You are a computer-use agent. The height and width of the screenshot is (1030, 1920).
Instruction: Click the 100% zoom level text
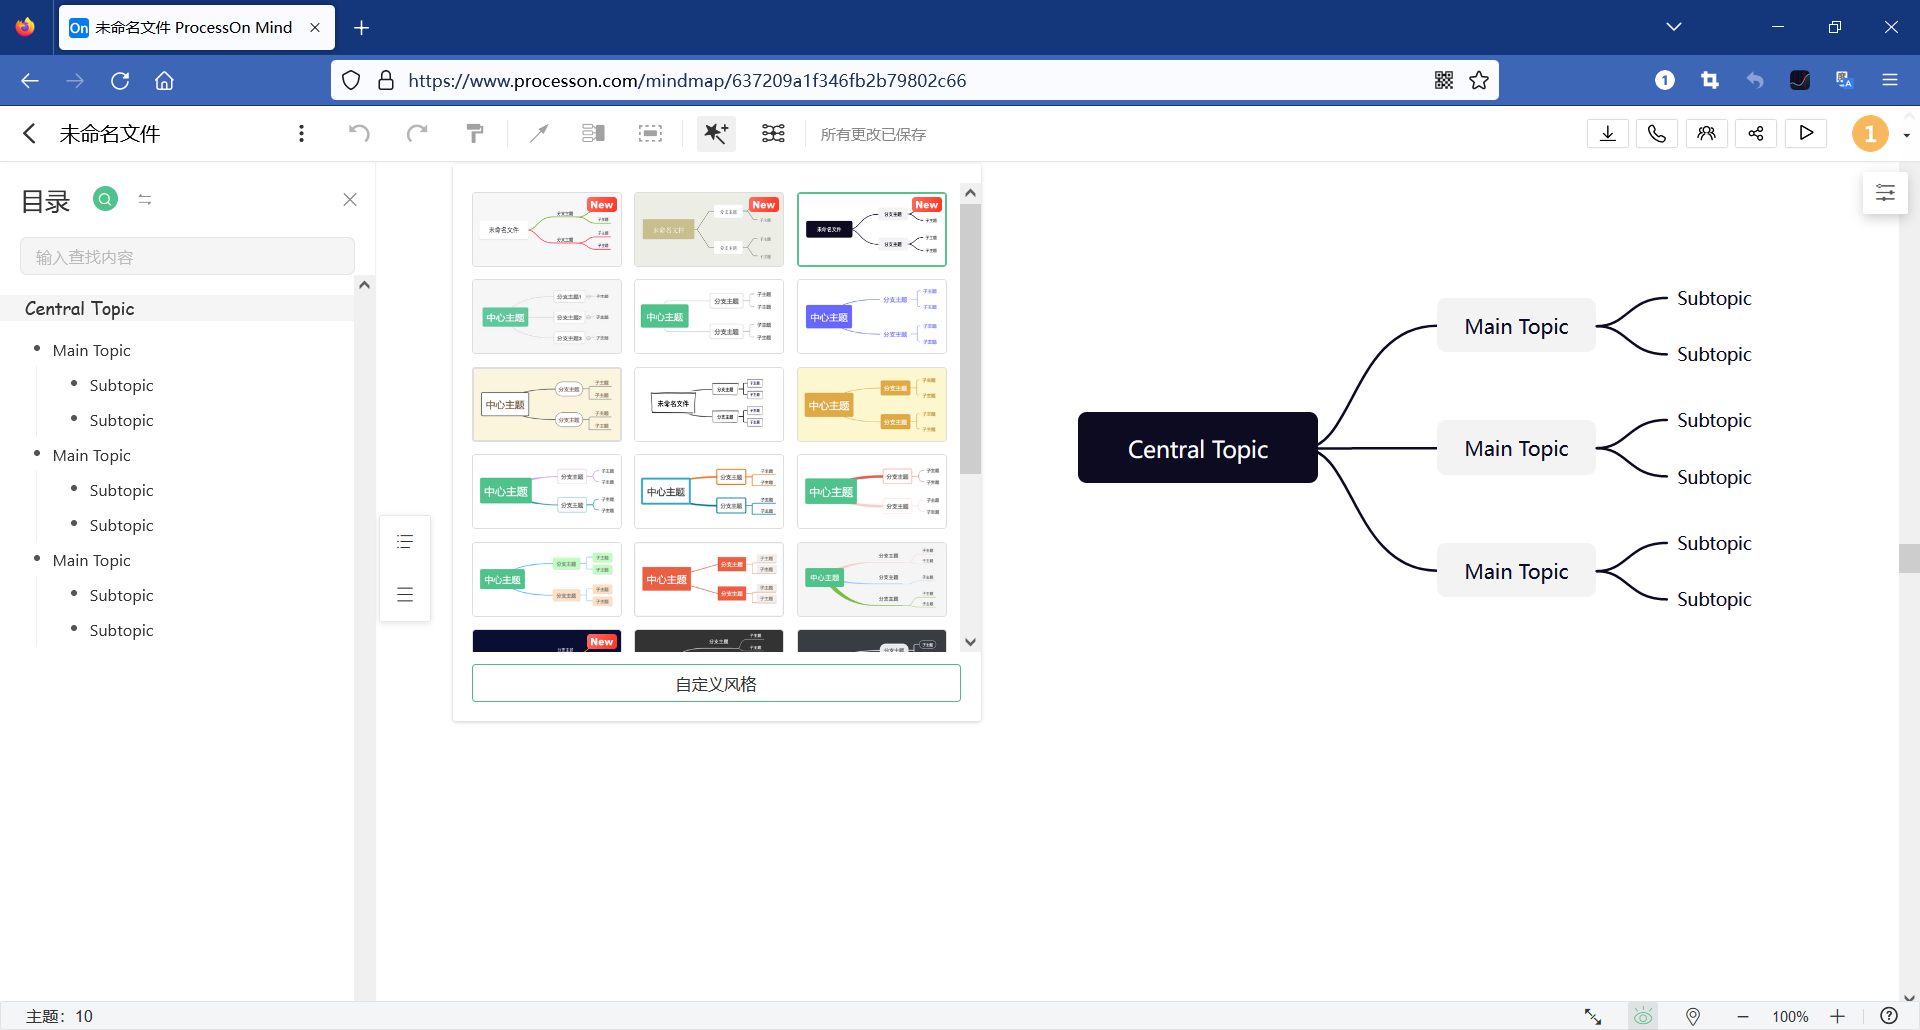tap(1790, 1016)
